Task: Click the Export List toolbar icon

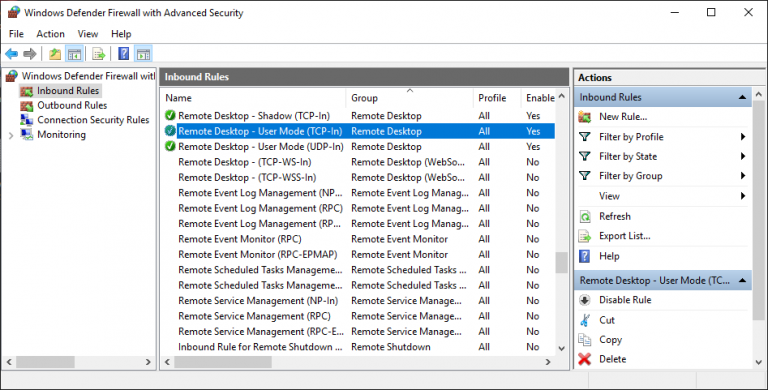Action: (98, 54)
